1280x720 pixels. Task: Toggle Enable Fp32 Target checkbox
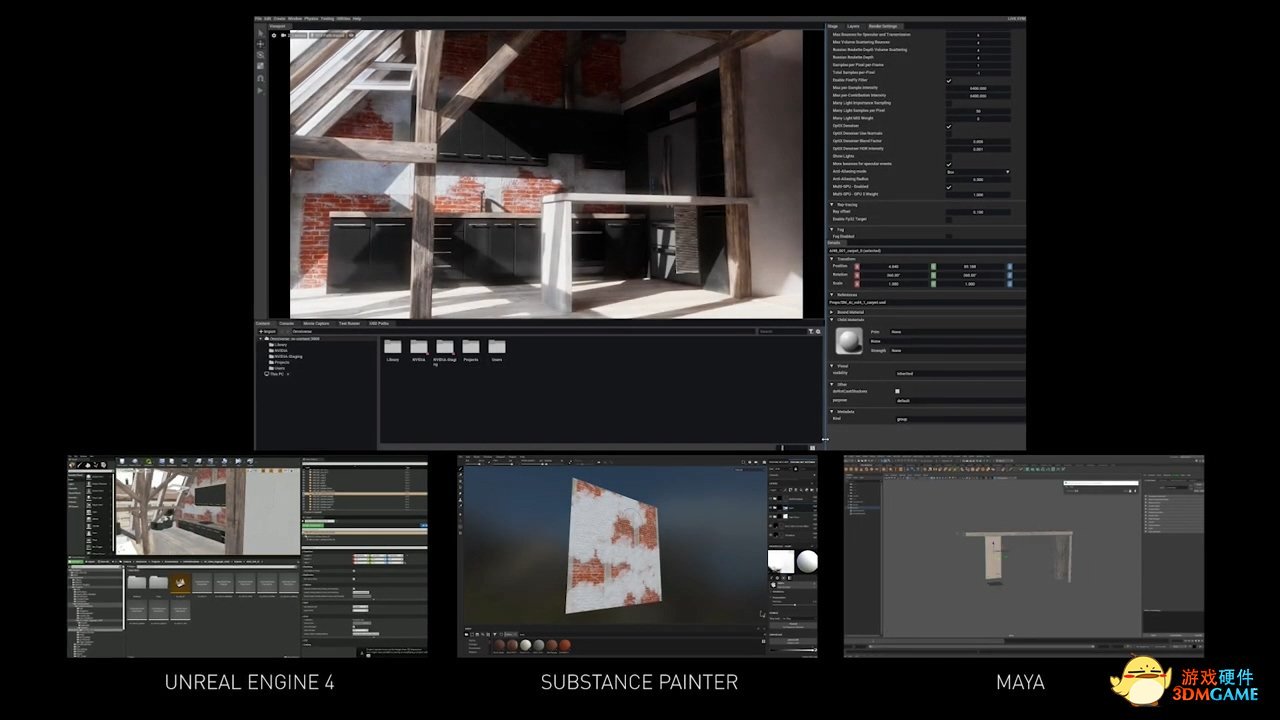point(949,219)
